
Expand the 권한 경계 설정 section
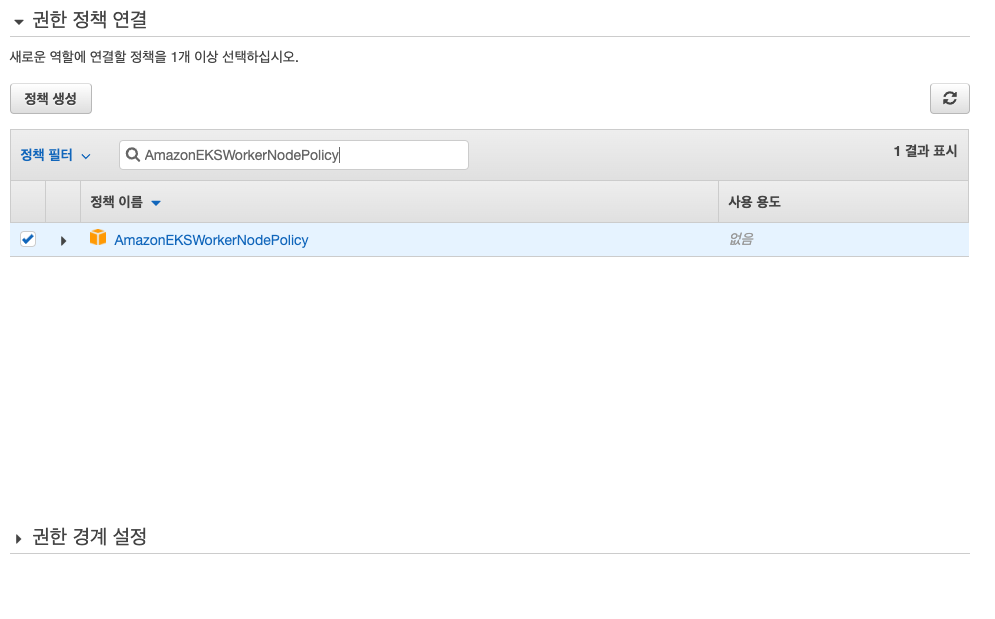18,539
